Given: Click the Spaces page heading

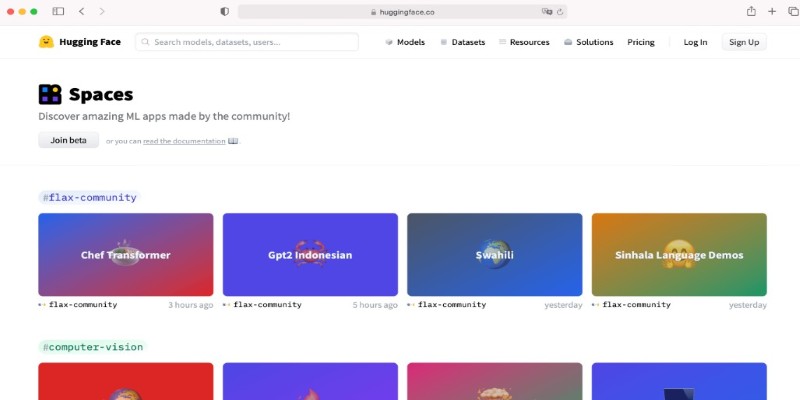Looking at the screenshot, I should [x=101, y=95].
